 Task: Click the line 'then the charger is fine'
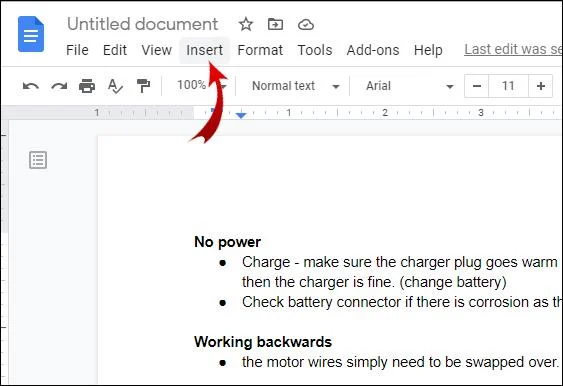tap(374, 282)
